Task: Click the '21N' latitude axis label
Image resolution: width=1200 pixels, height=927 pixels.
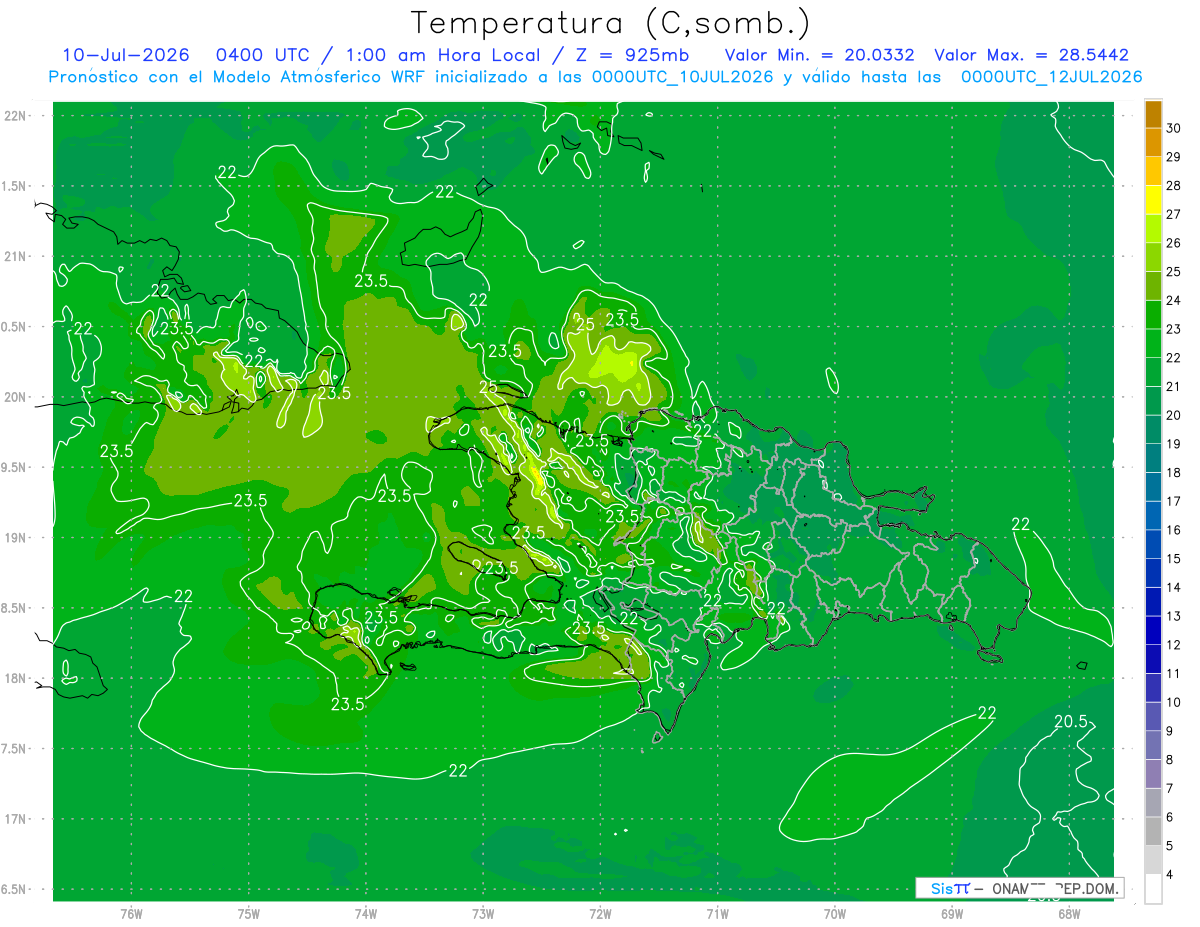Action: coord(15,257)
